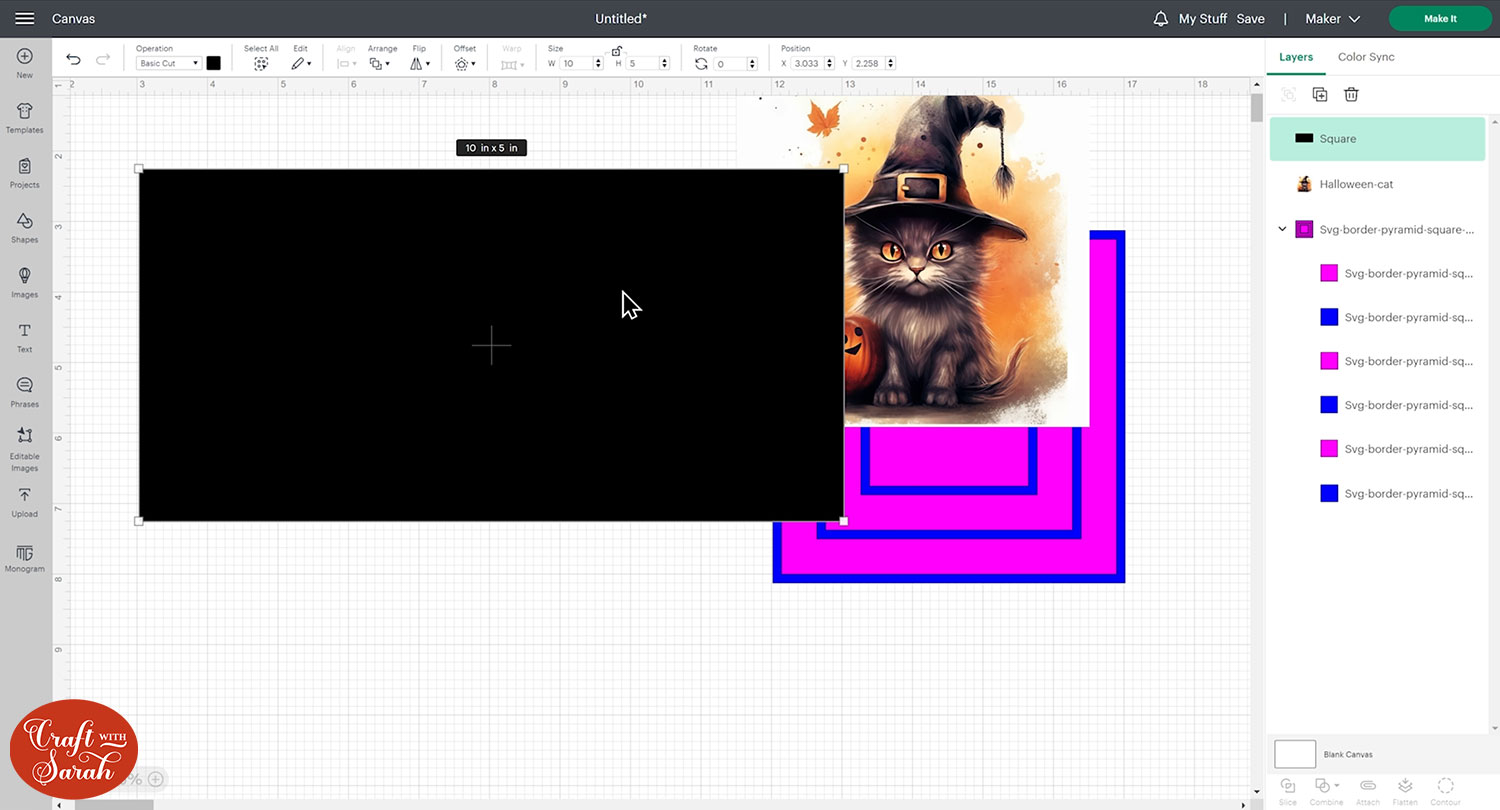This screenshot has width=1500, height=810.
Task: Click the Blank Canvas color swatch
Action: coord(1295,754)
